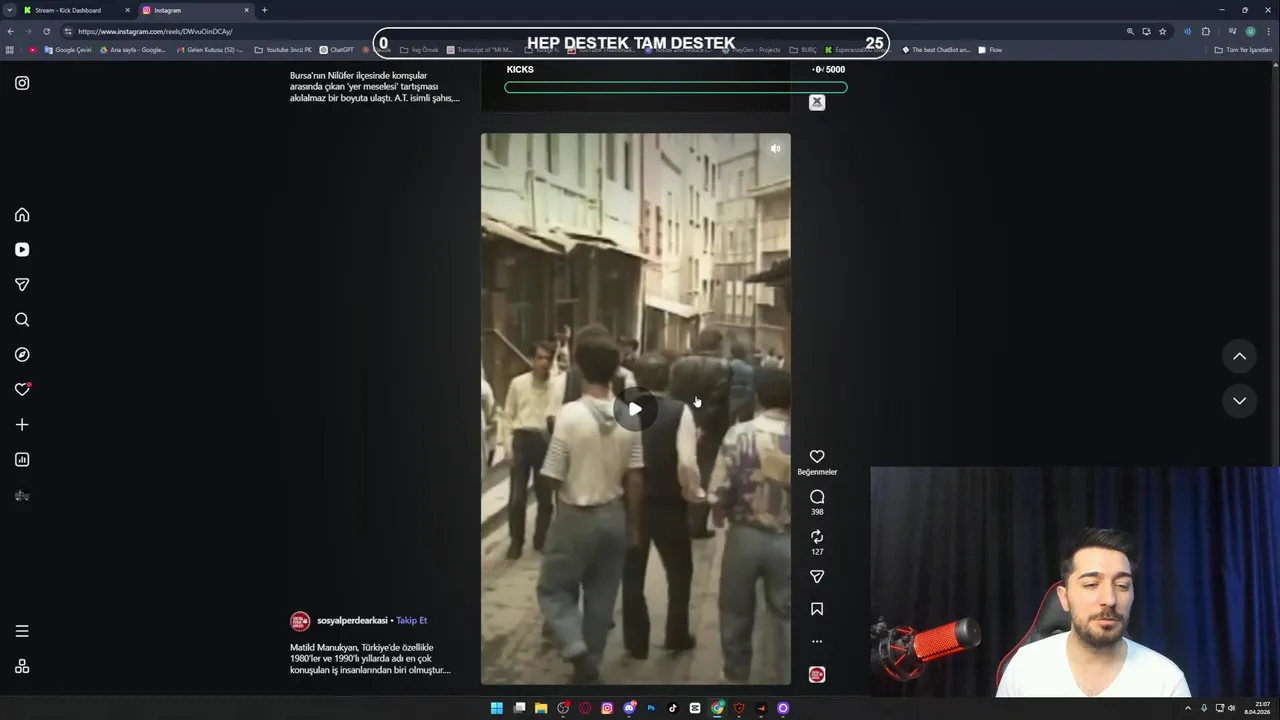Screen dimensions: 1280x720
Task: Close the KICKS overlay with X
Action: pyautogui.click(x=817, y=102)
